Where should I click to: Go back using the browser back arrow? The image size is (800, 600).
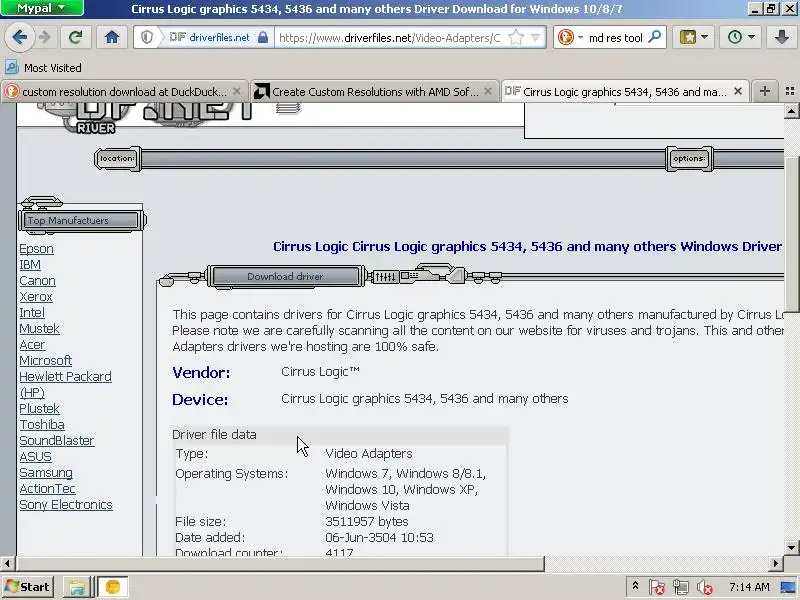pos(19,37)
